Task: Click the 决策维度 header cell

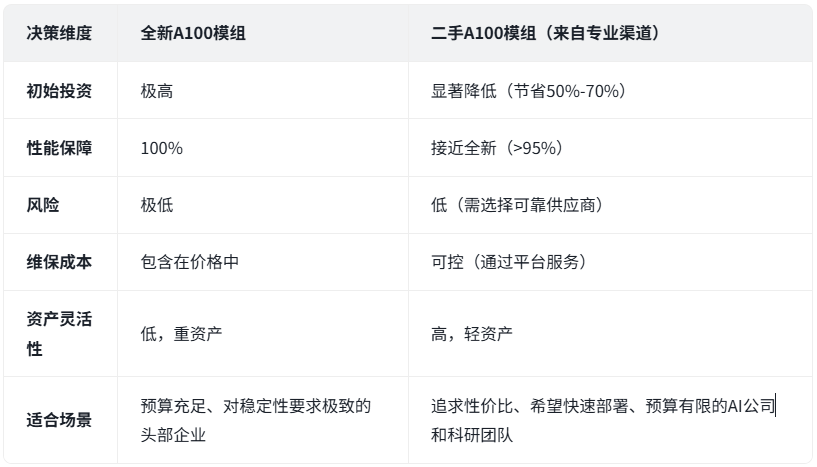Action: (59, 33)
